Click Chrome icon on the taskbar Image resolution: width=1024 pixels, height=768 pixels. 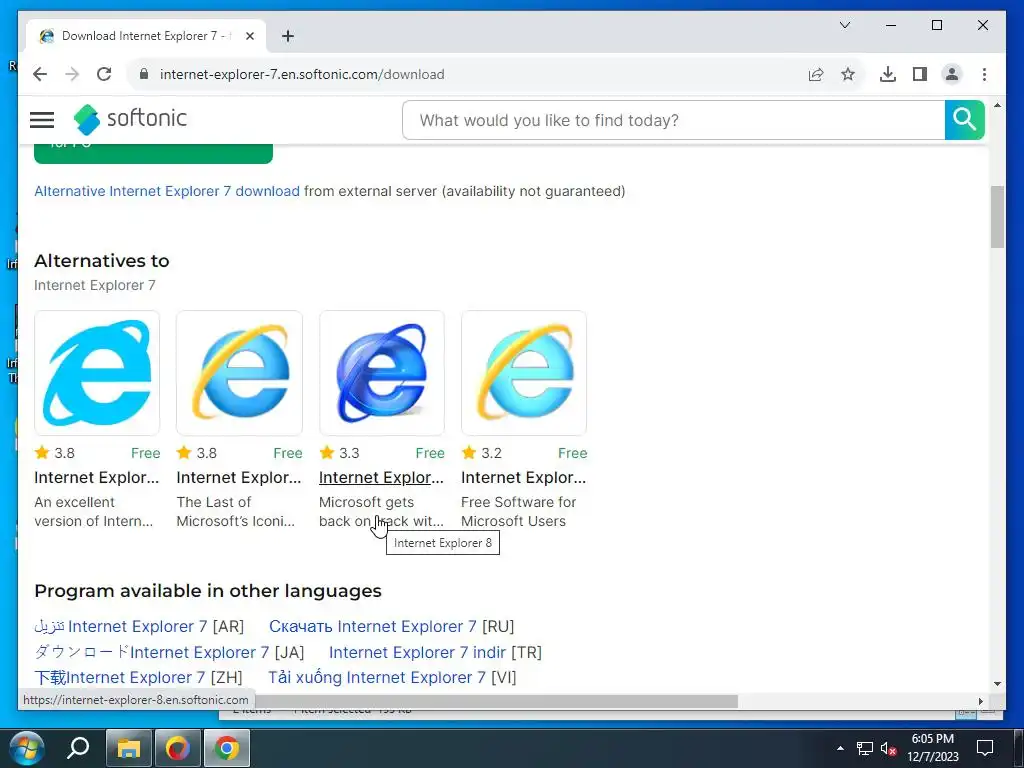pyautogui.click(x=227, y=748)
